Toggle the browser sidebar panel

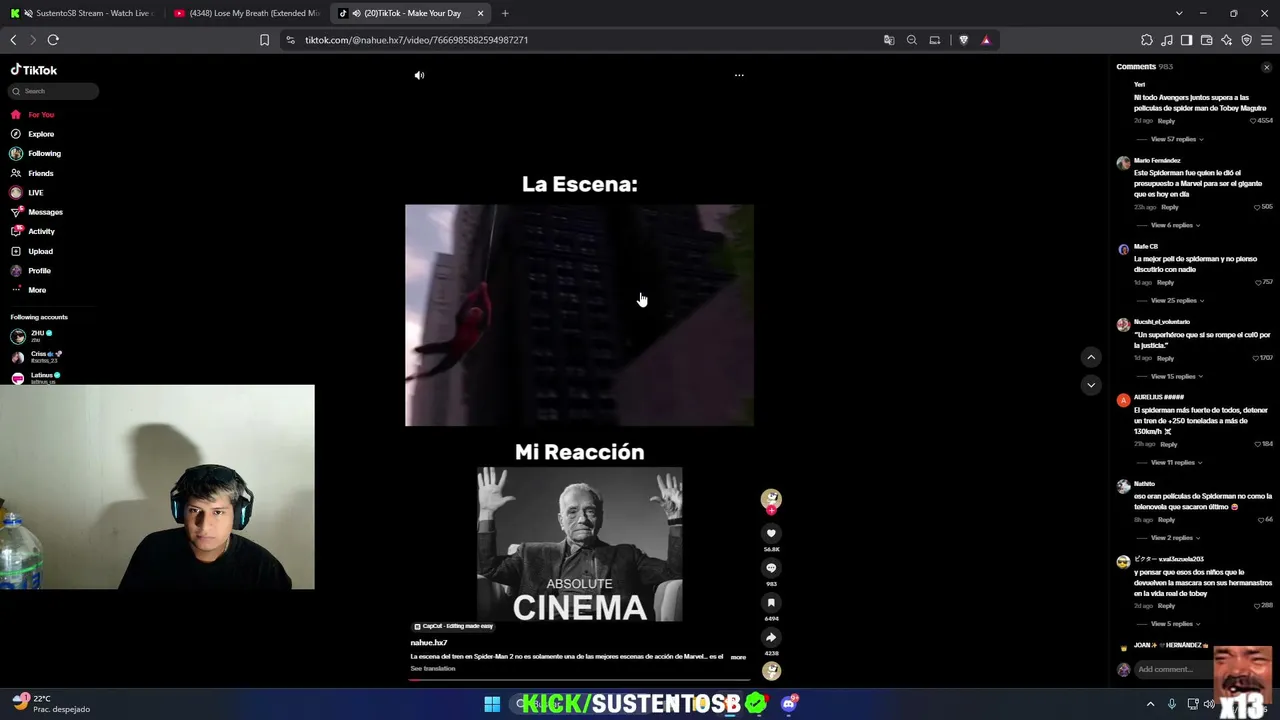pyautogui.click(x=1186, y=40)
